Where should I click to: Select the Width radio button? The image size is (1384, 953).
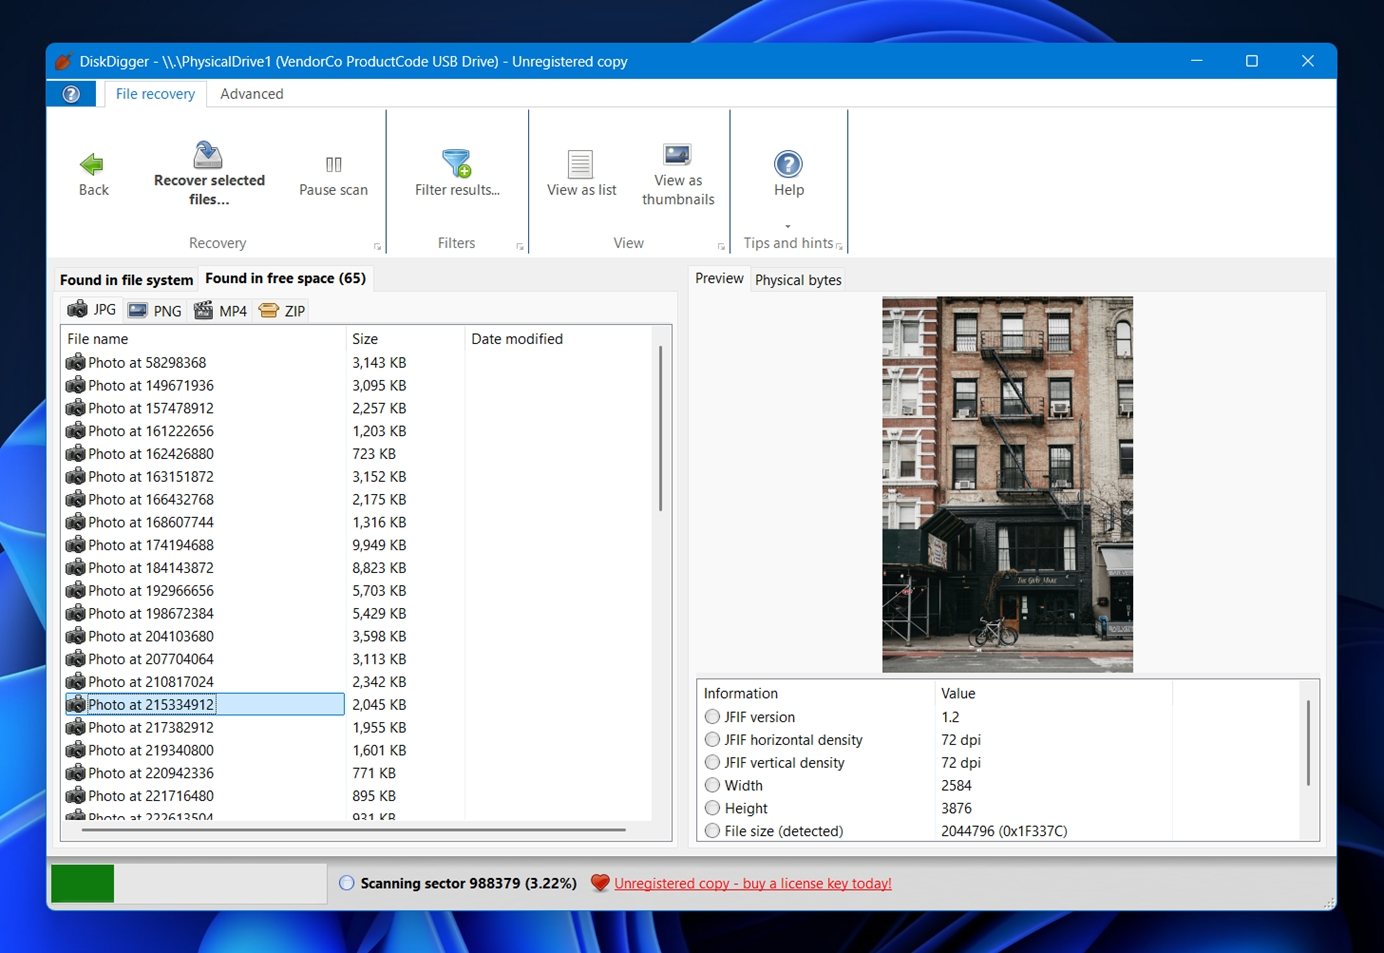click(712, 785)
